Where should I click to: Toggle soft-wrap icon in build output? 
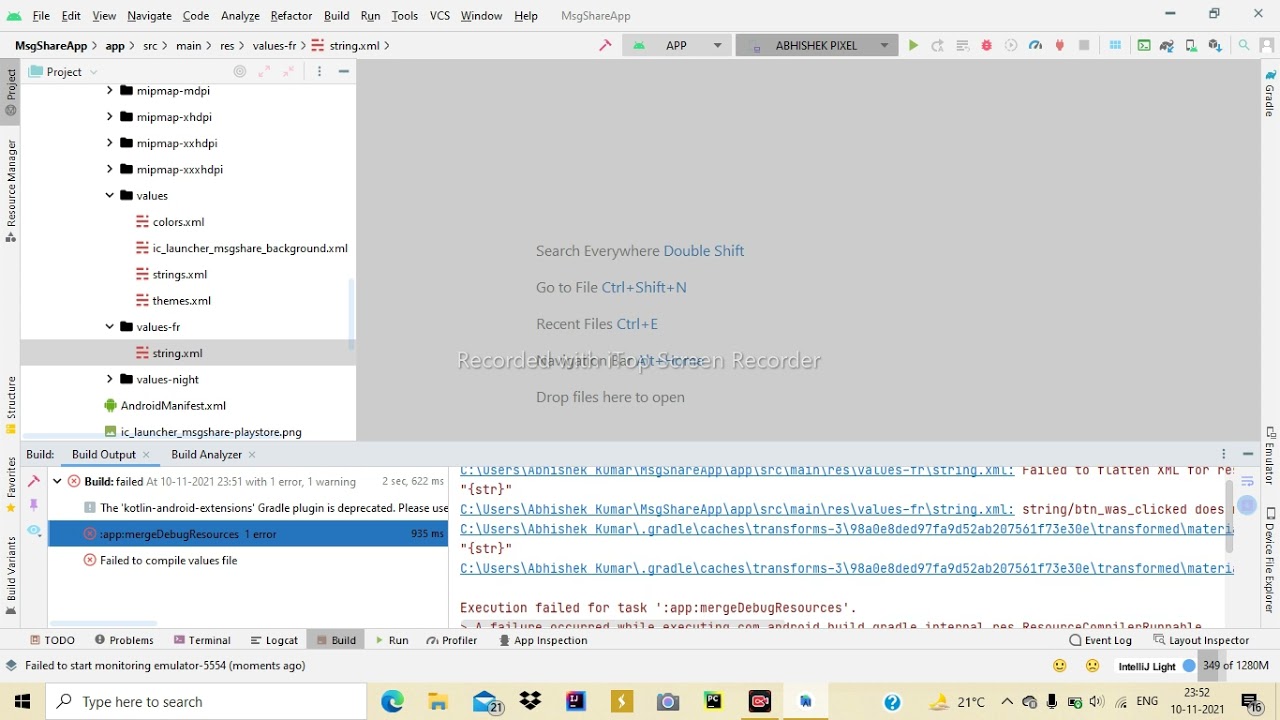(1247, 482)
